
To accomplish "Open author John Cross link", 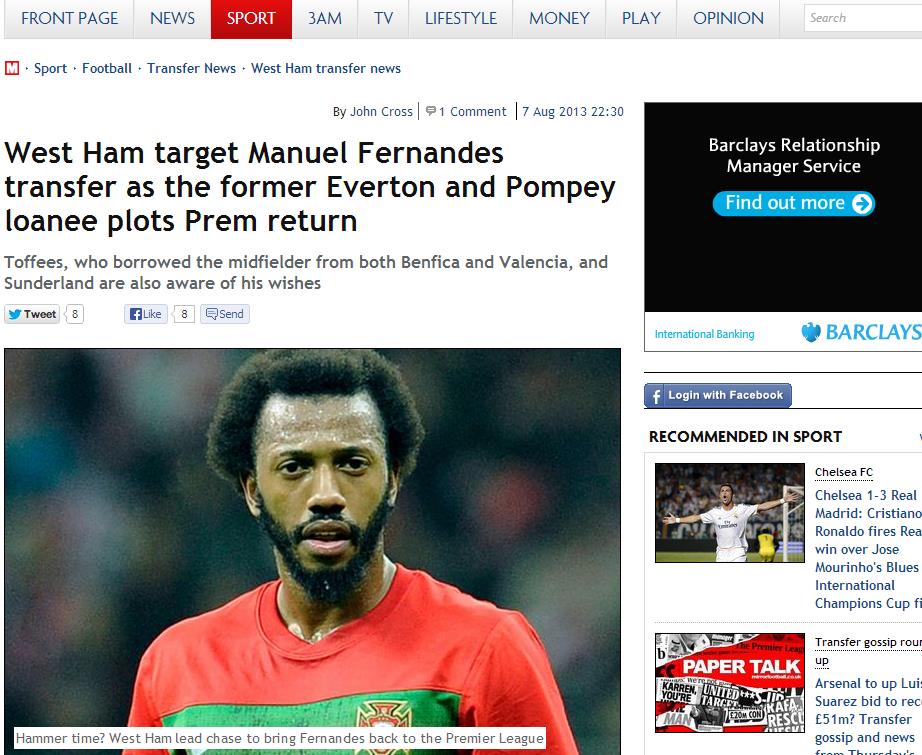I will [381, 111].
